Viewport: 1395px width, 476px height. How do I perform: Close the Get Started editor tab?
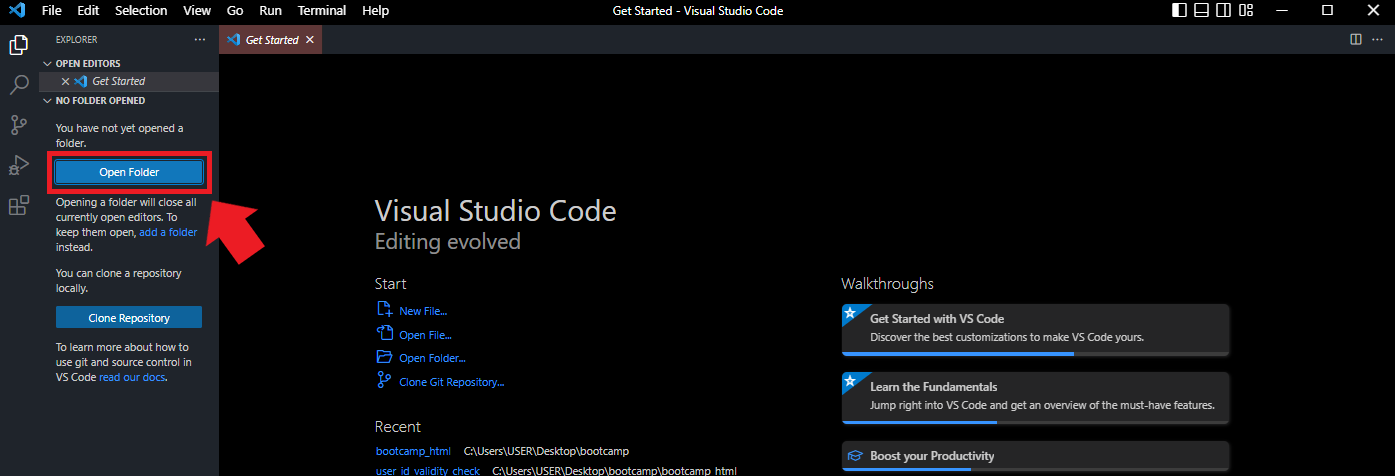pyautogui.click(x=309, y=40)
